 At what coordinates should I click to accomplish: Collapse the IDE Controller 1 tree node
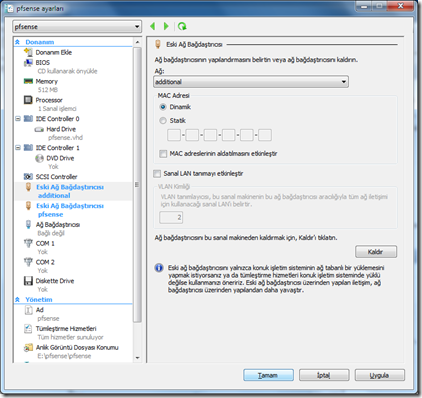pyautogui.click(x=18, y=148)
